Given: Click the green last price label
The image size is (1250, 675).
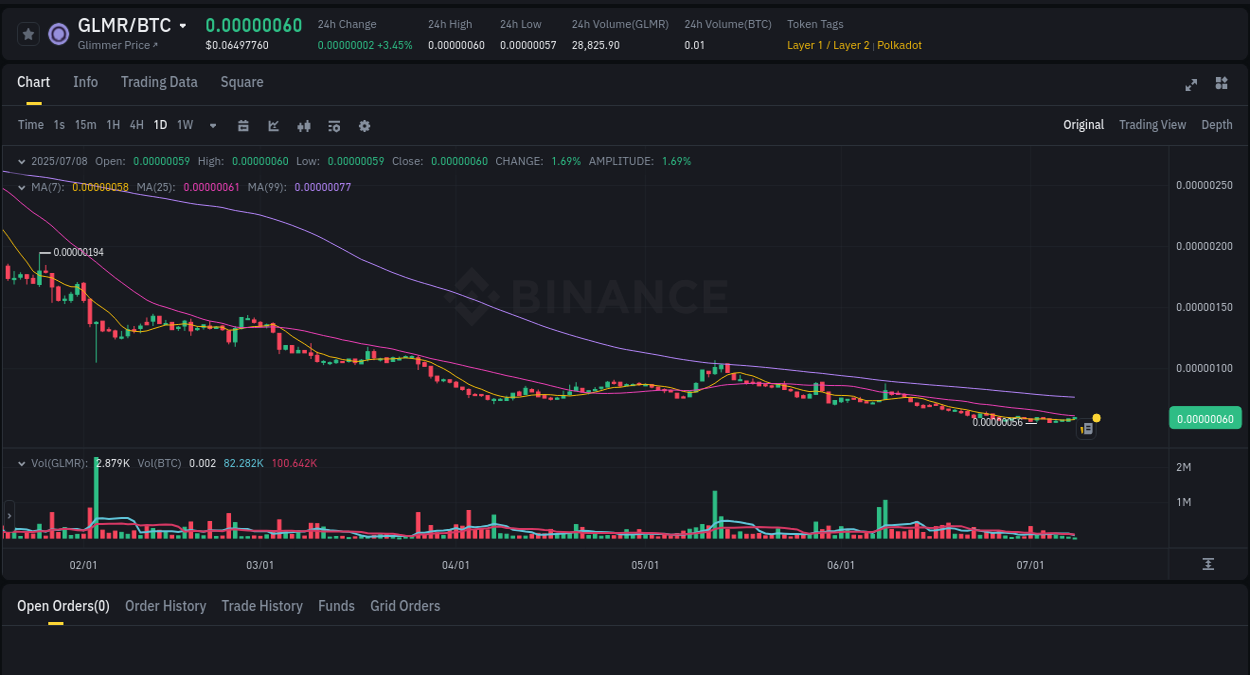Looking at the screenshot, I should pyautogui.click(x=1205, y=418).
